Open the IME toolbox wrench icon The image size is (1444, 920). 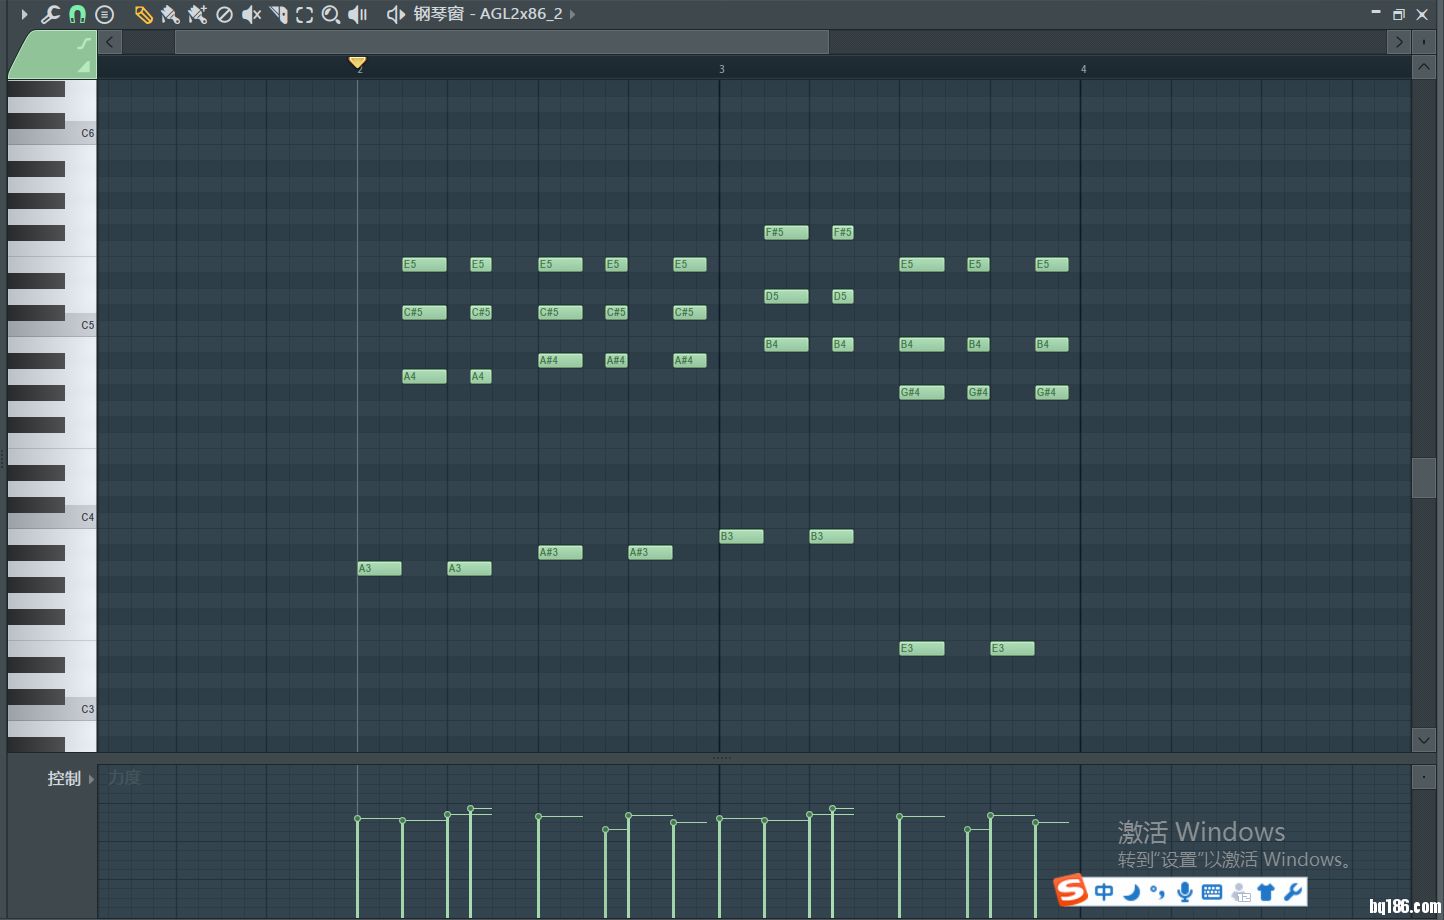pyautogui.click(x=1293, y=891)
